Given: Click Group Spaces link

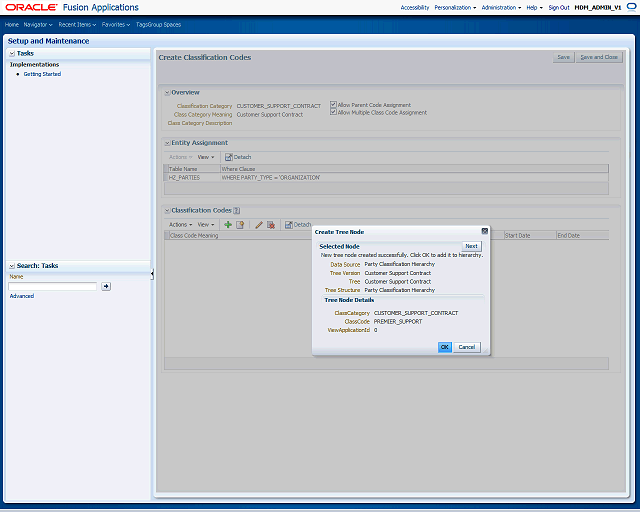Looking at the screenshot, I should (x=164, y=24).
